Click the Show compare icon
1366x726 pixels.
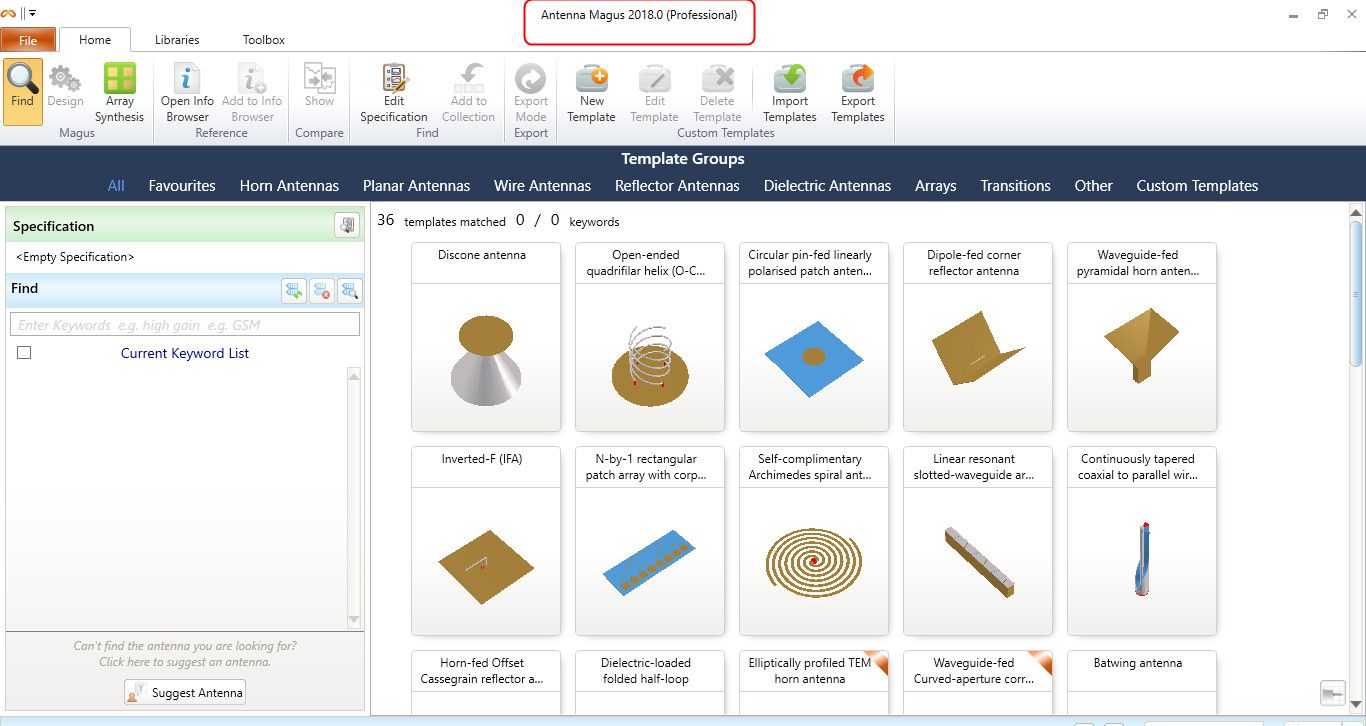click(320, 79)
